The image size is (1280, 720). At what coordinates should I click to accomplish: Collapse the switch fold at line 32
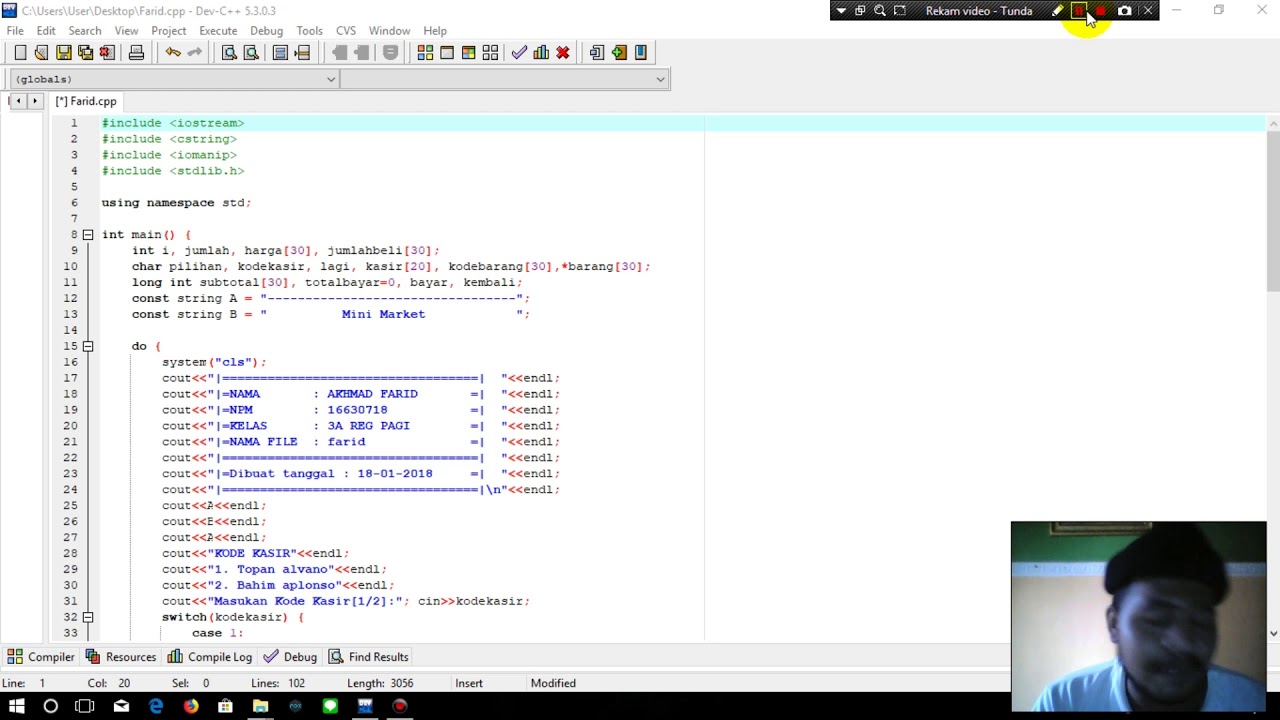[88, 617]
